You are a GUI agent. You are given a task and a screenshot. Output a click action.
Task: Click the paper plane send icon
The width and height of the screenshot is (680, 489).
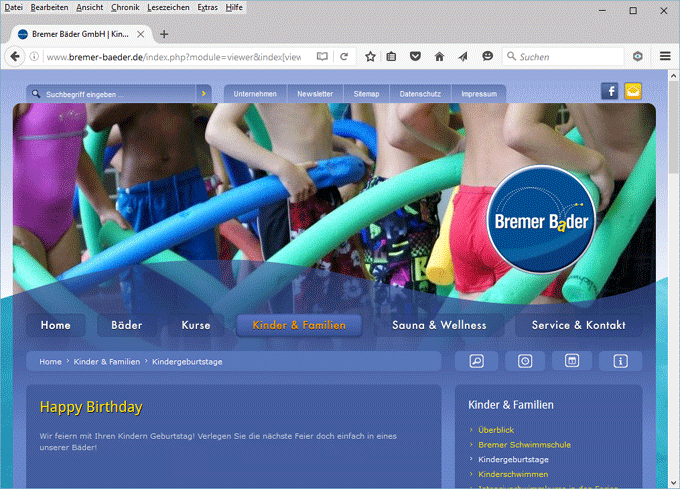463,56
